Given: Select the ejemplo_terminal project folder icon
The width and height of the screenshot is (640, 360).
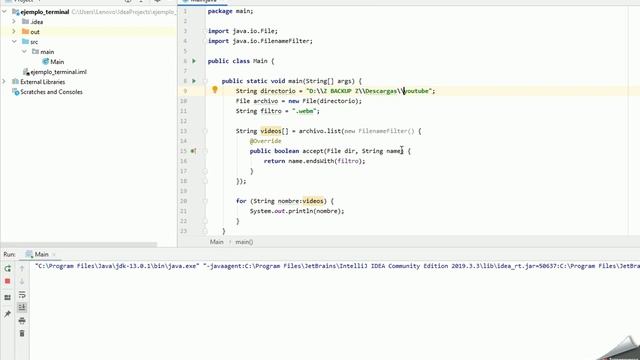Looking at the screenshot, I should pyautogui.click(x=16, y=12).
